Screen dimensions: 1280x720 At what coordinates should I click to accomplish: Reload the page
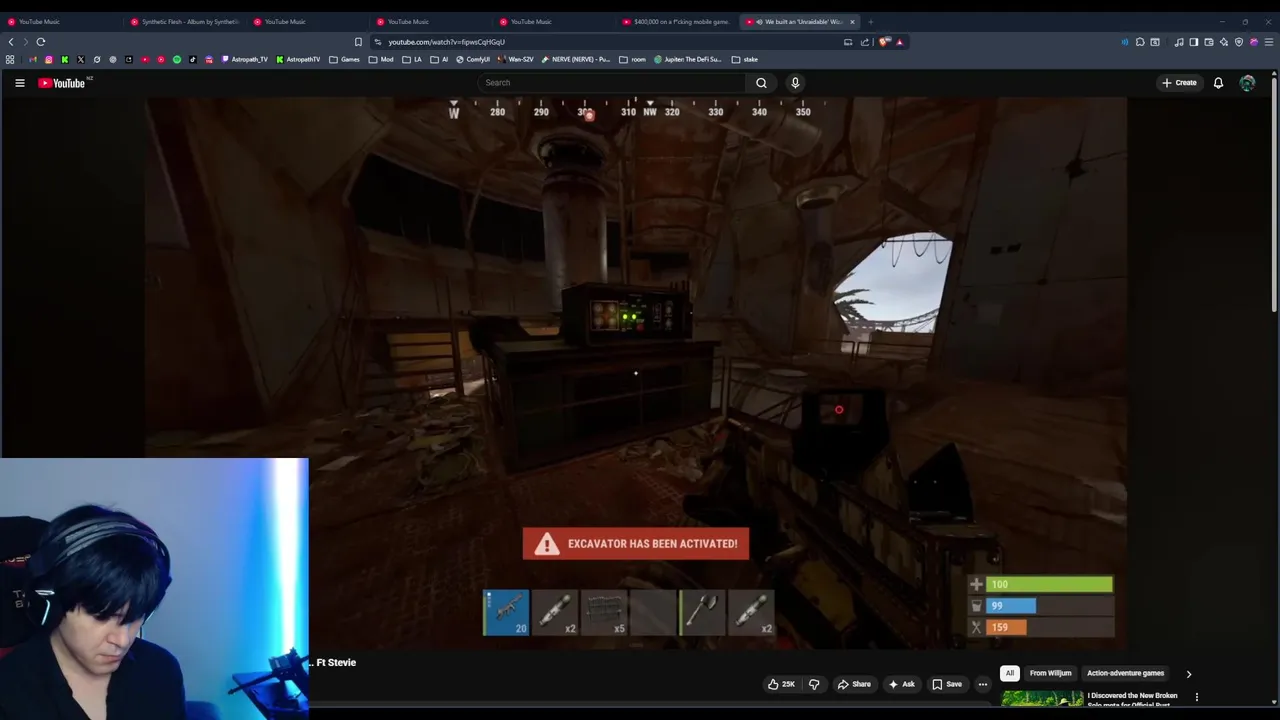point(41,42)
